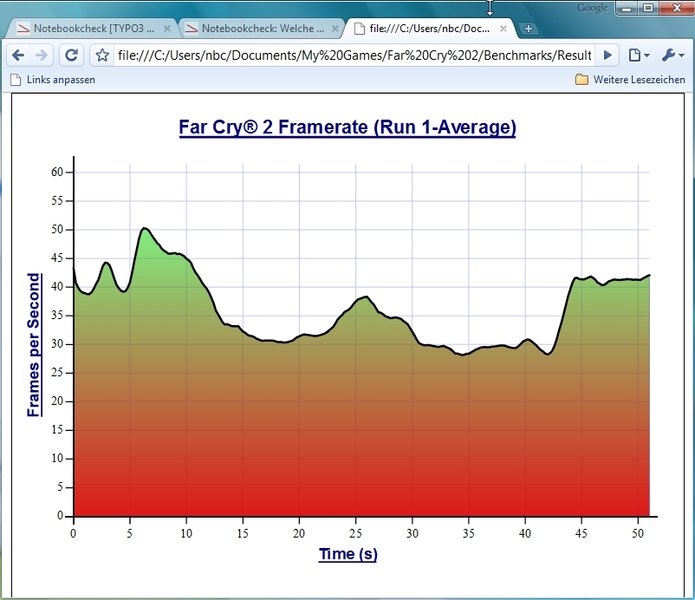Open the Weitere Lesezeichen folder
Image resolution: width=695 pixels, height=600 pixels.
(630, 80)
